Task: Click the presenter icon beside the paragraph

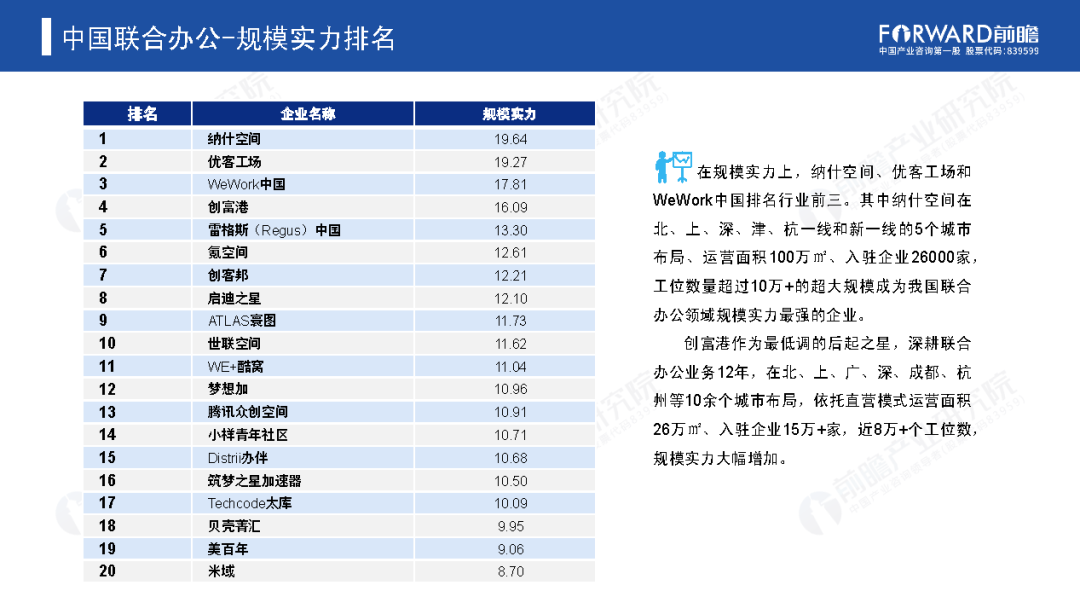Action: point(673,161)
